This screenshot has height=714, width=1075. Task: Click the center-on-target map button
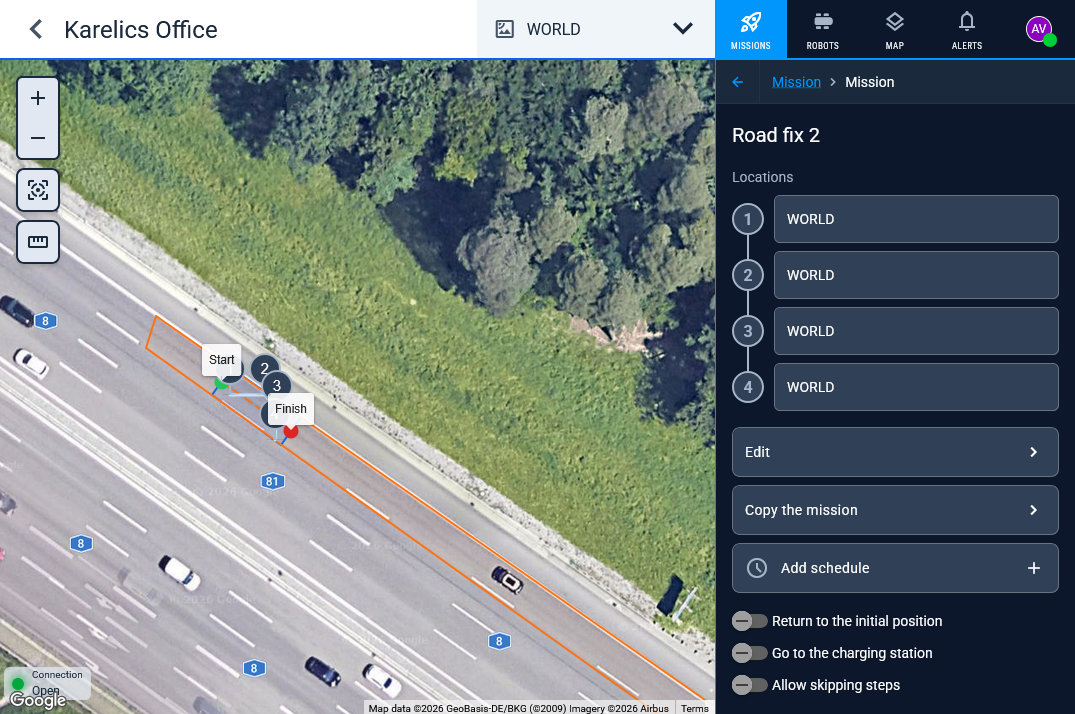(x=38, y=190)
